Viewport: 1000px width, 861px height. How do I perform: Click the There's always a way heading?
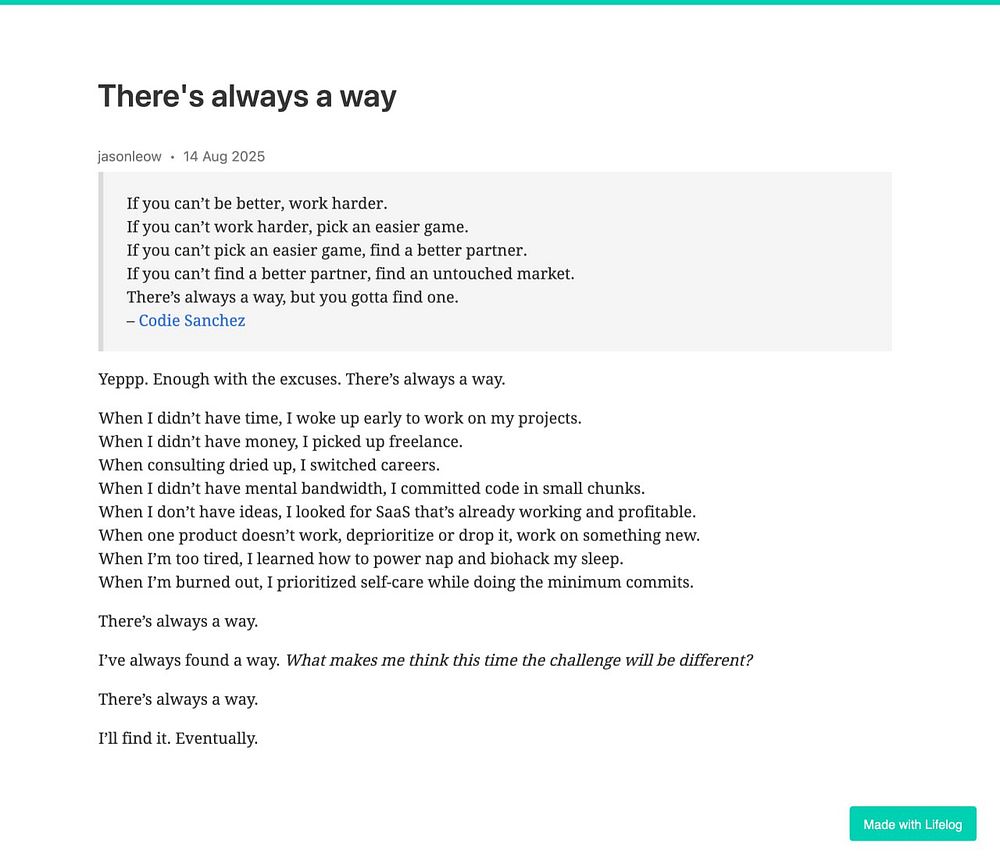click(247, 96)
